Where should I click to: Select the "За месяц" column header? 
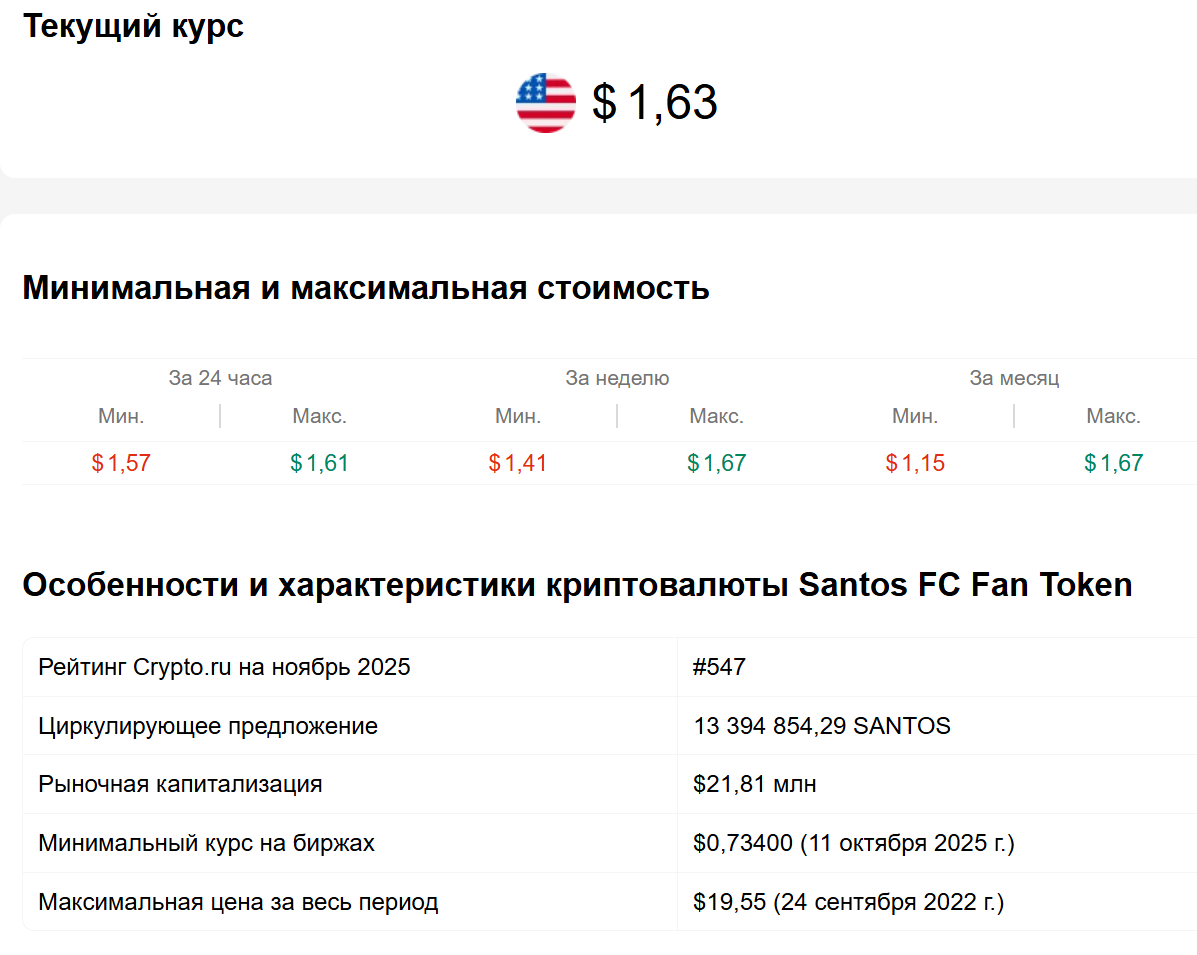tap(1014, 378)
